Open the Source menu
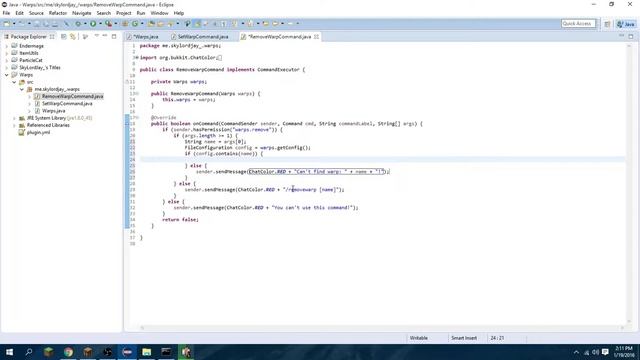 coord(36,13)
